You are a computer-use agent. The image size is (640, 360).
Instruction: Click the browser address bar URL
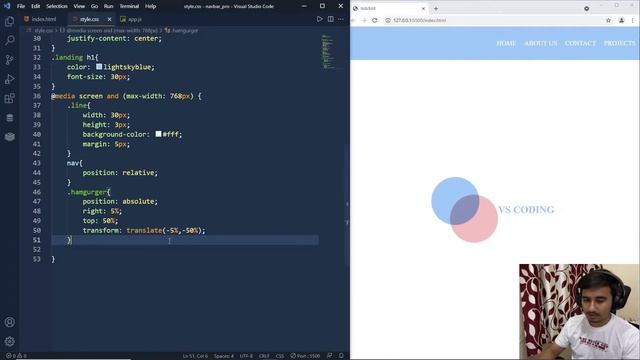tap(419, 20)
